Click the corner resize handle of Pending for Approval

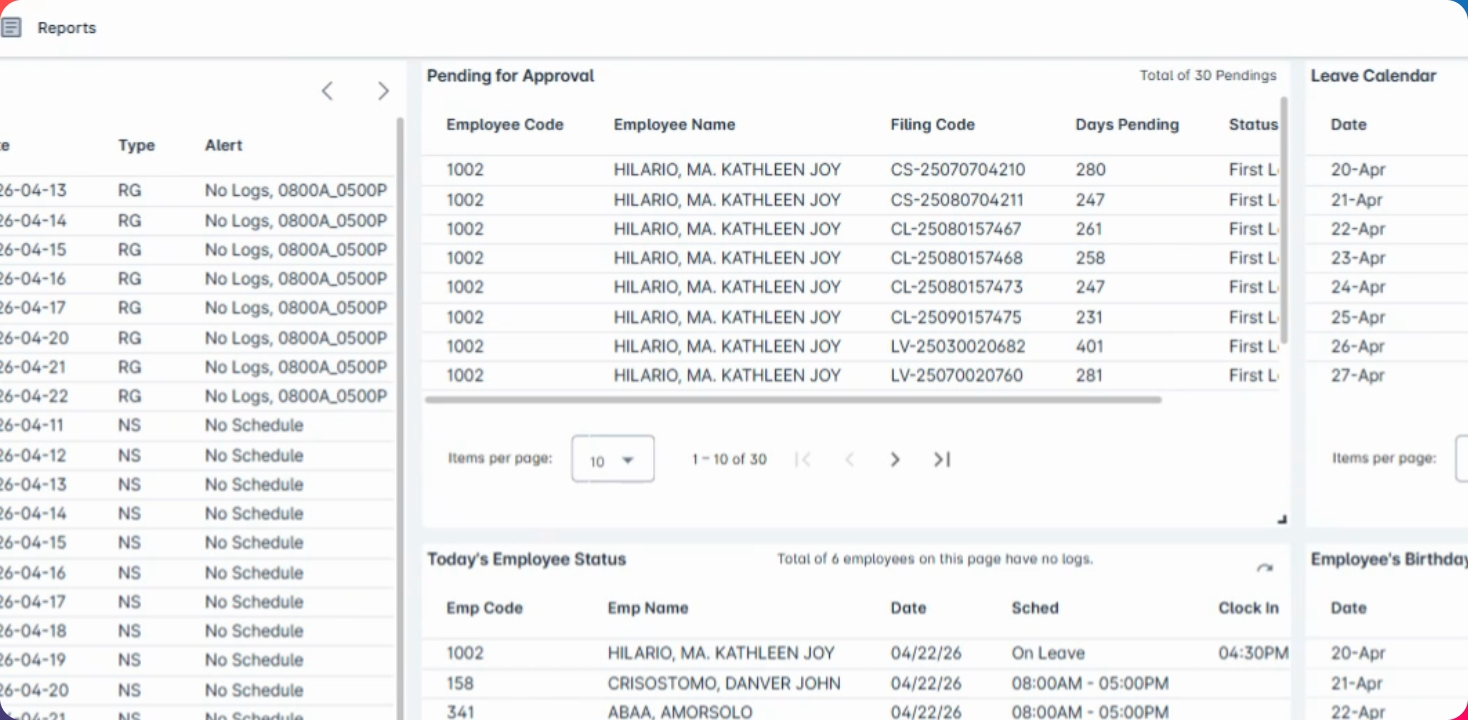[x=1282, y=519]
